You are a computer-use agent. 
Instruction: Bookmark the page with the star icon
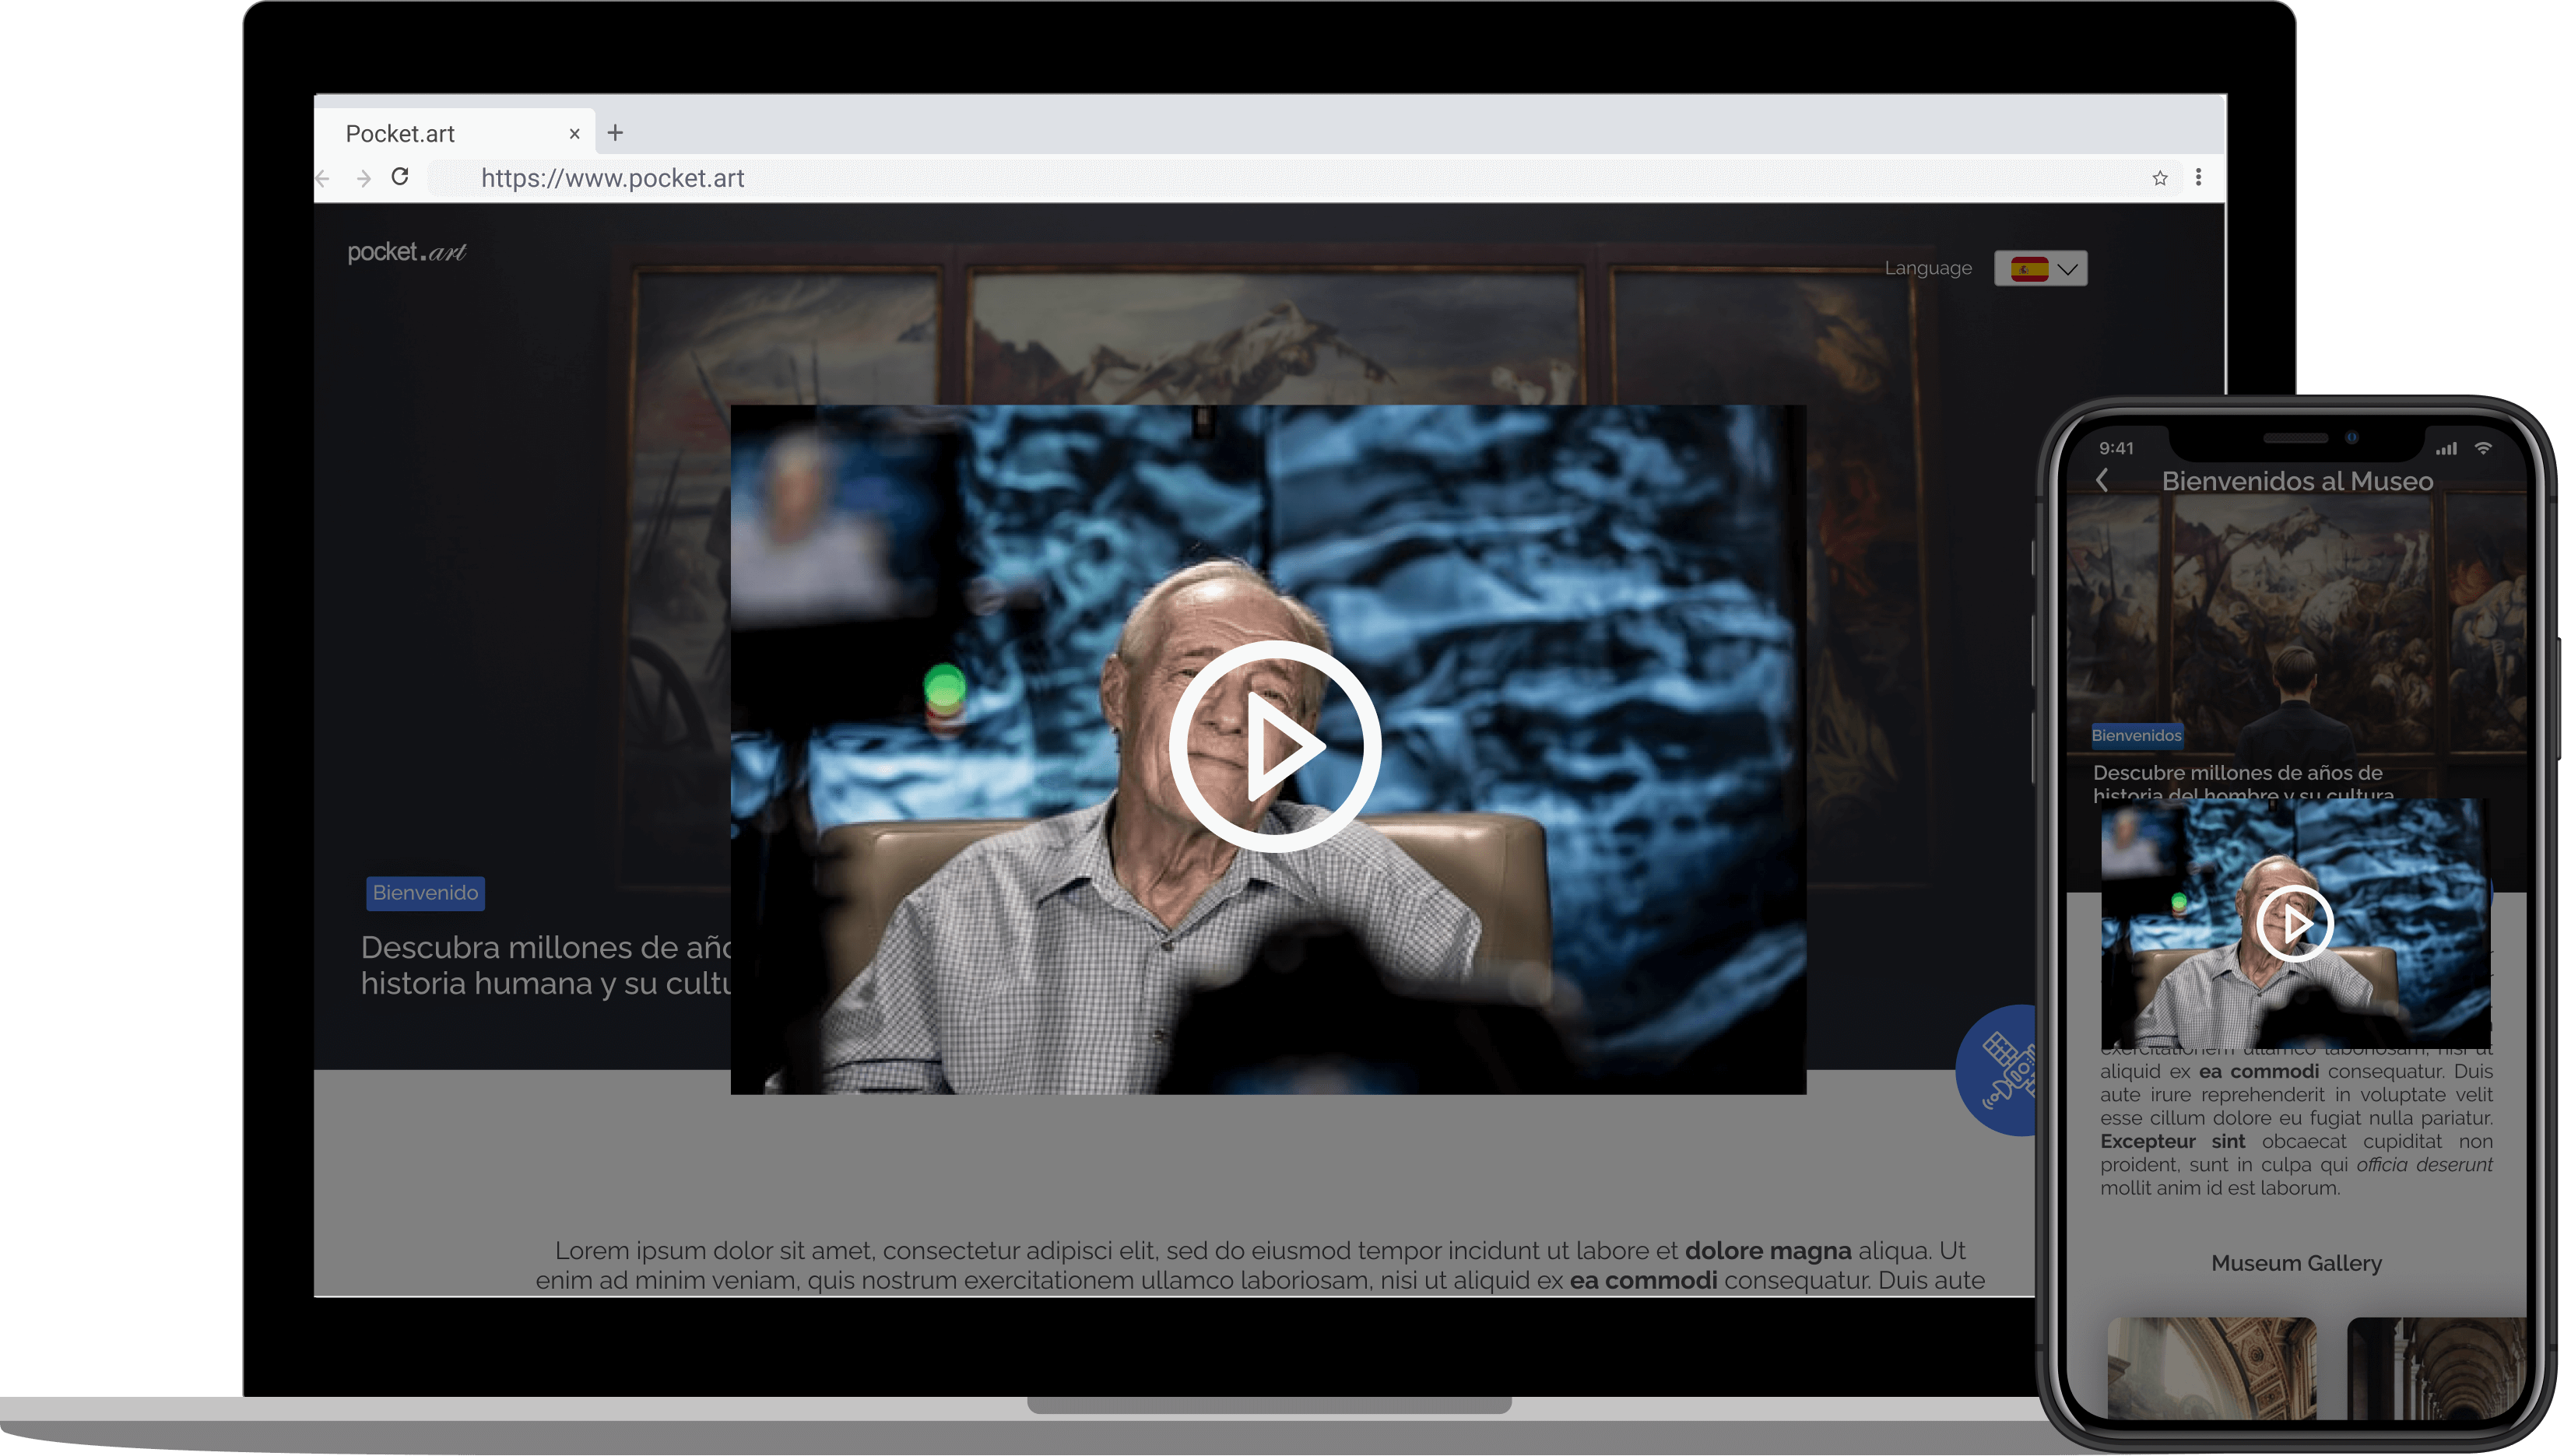coord(2160,178)
